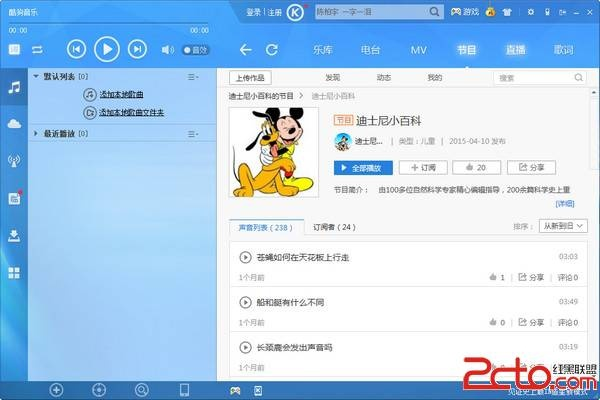Click 添加本地歌曲 link
Screen dimensions: 600x400
[121, 94]
